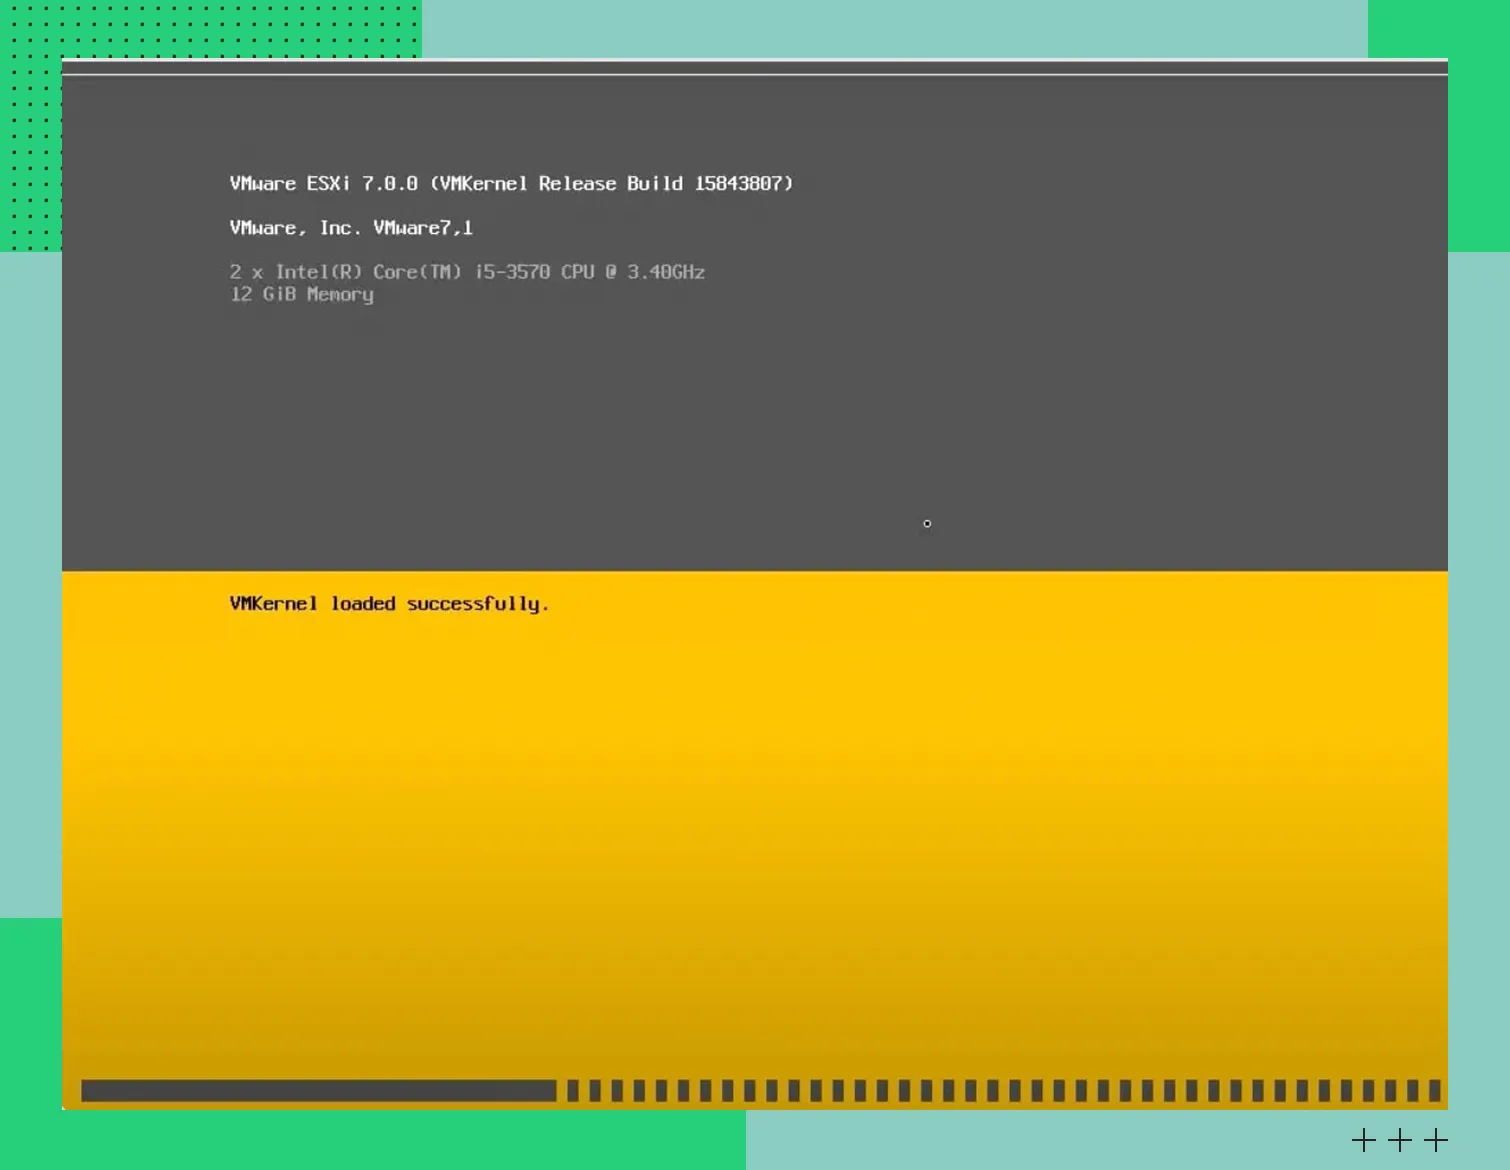Click the small circle cursor in gray panel
This screenshot has height=1170, width=1510.
(x=927, y=523)
